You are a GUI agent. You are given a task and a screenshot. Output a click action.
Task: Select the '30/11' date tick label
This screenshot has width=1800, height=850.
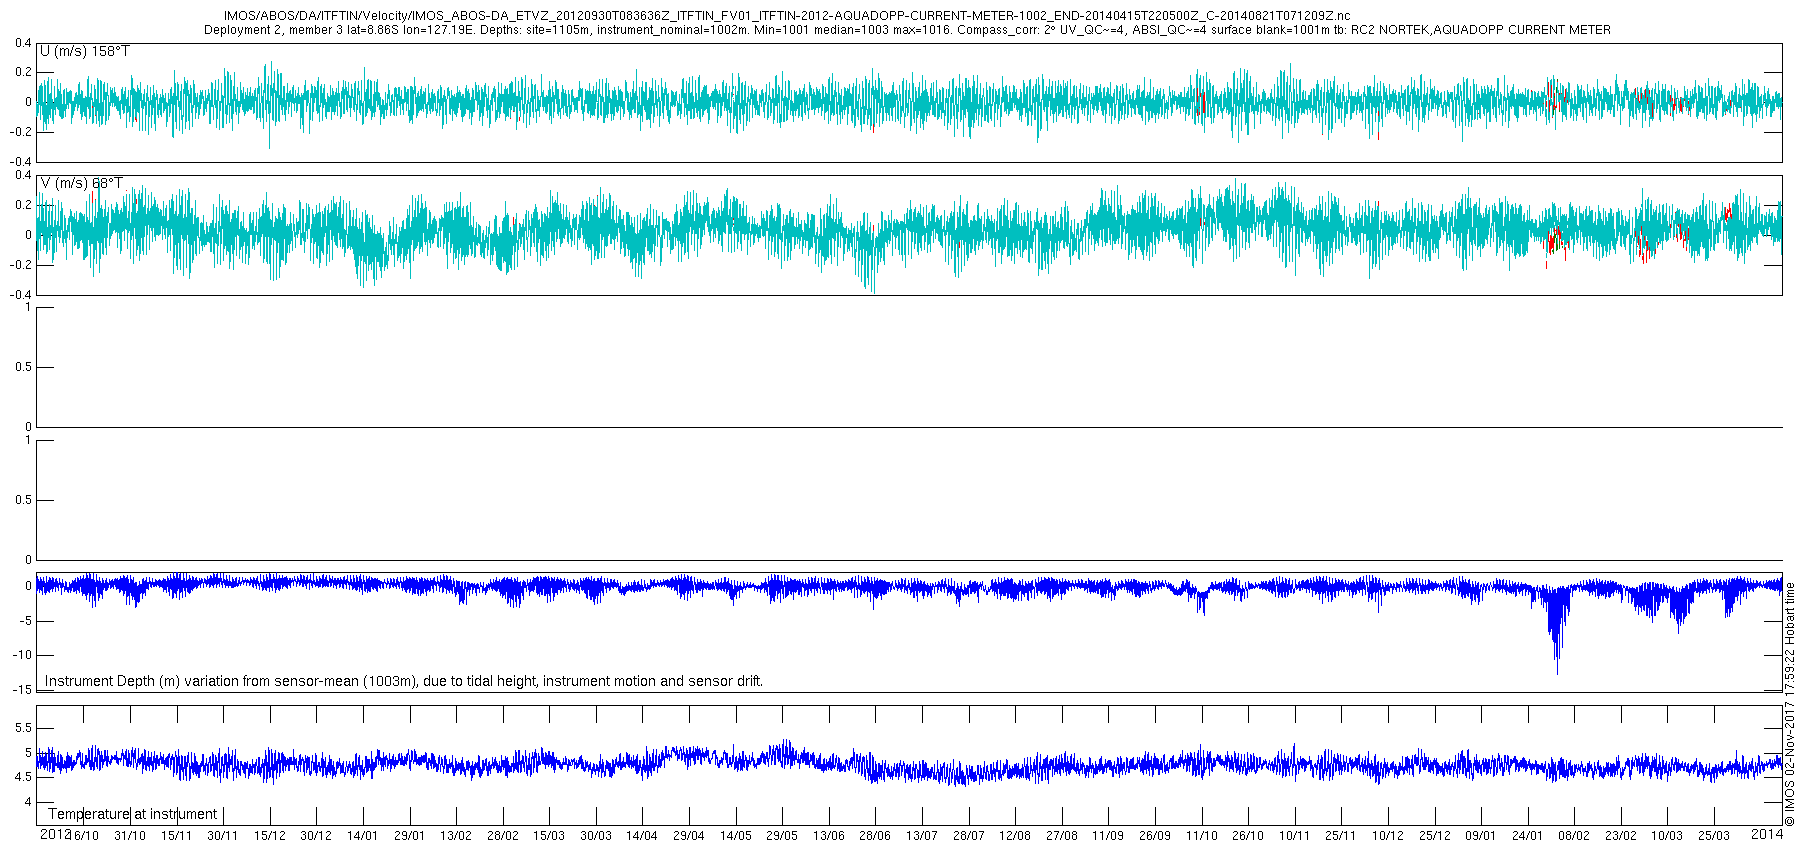222,836
